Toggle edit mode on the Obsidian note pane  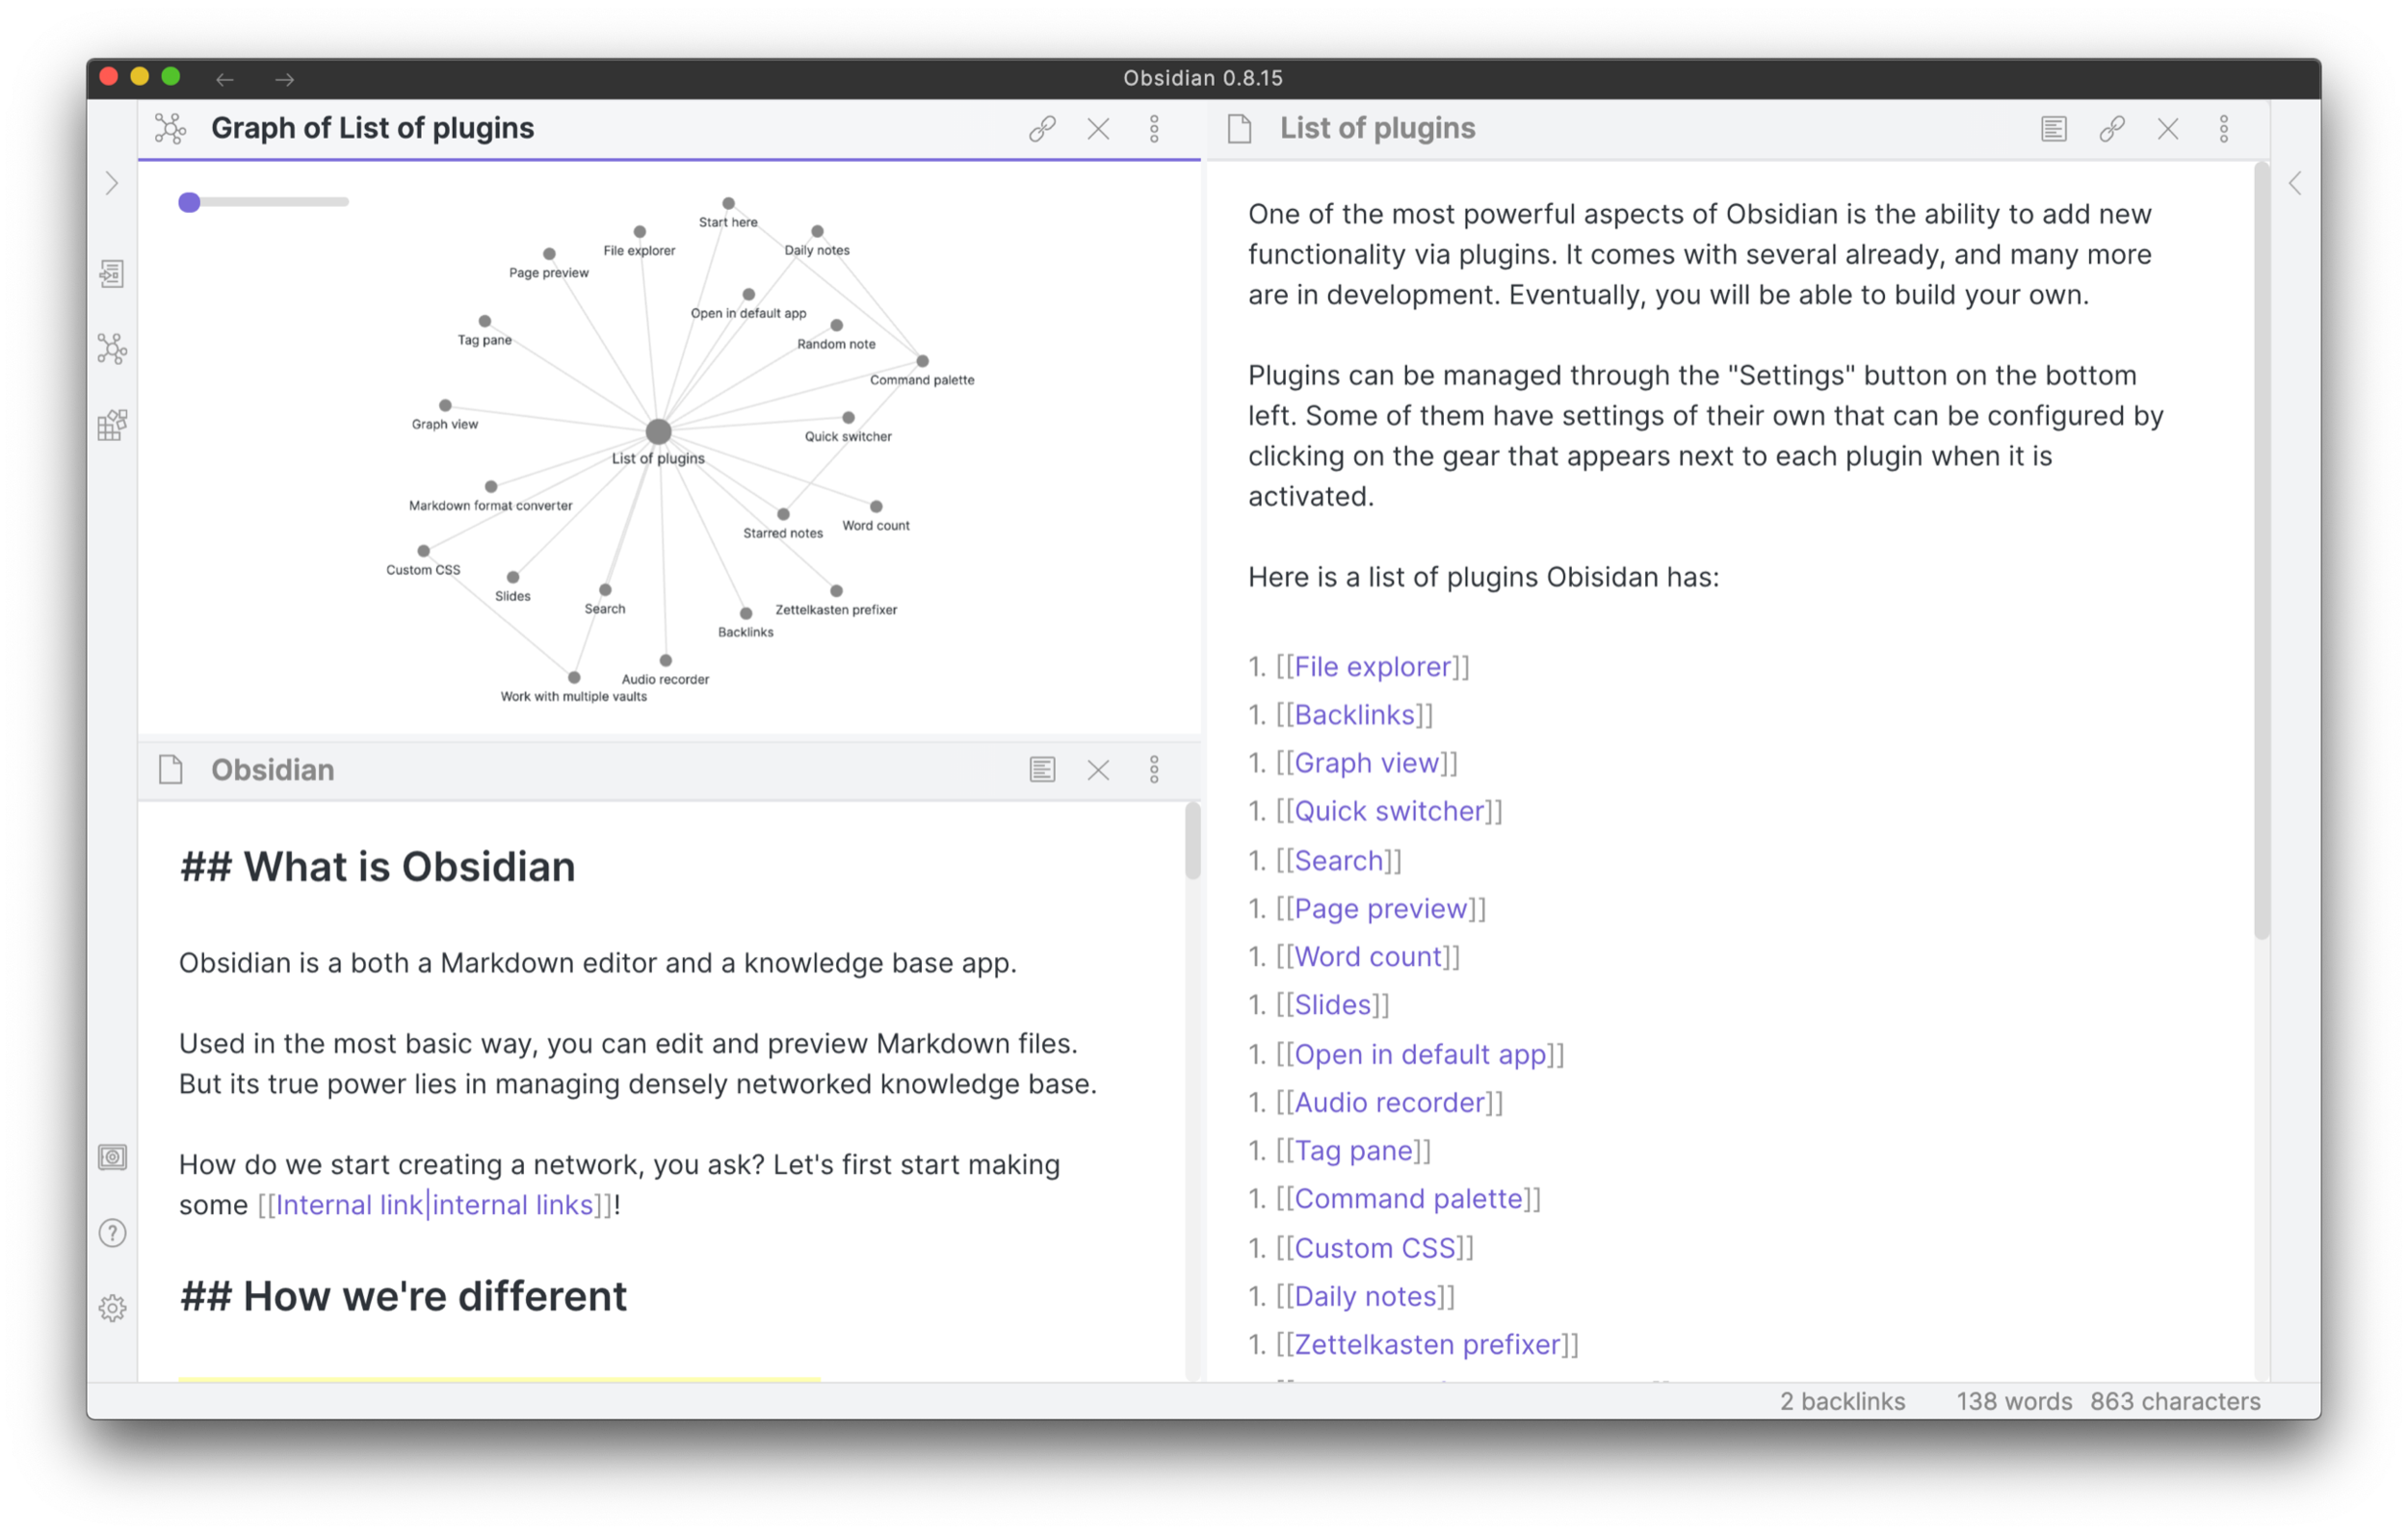point(1042,770)
